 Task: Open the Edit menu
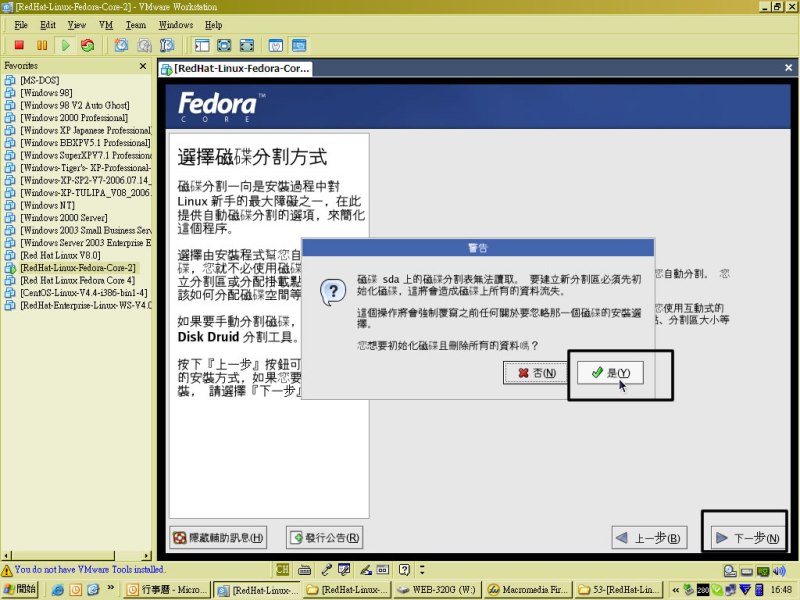(48, 25)
